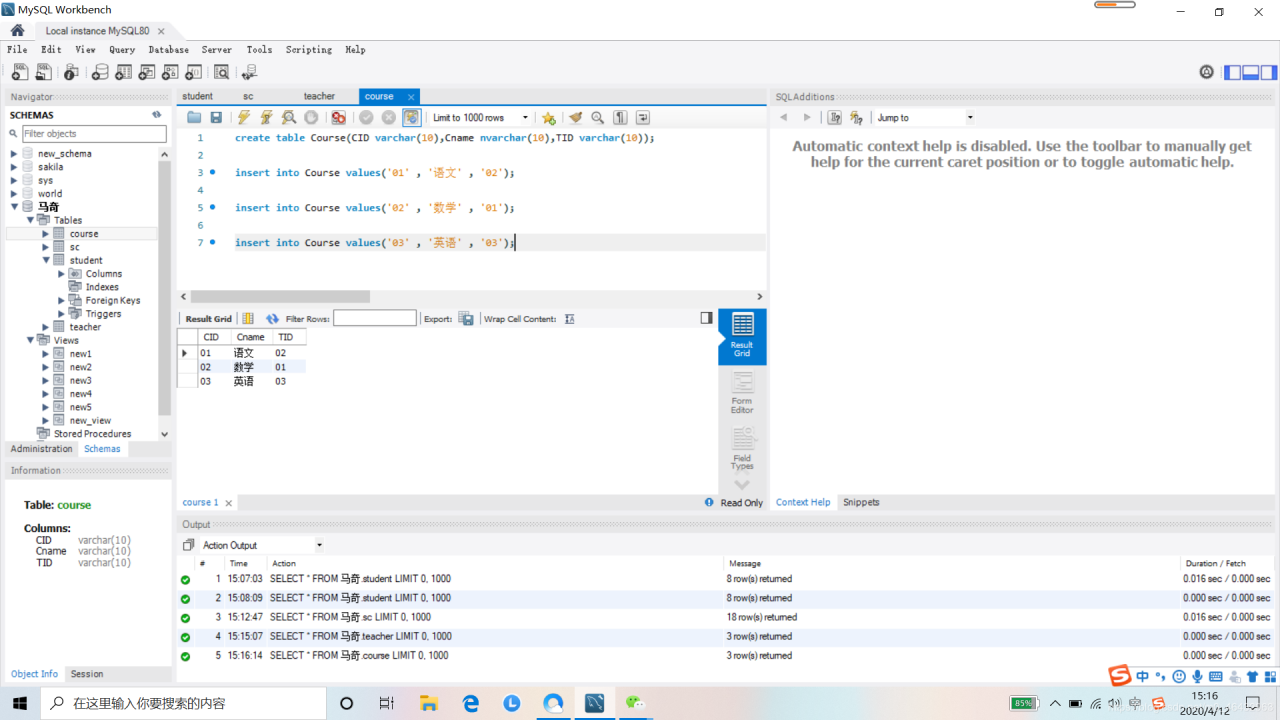Refresh schemas list icon
The height and width of the screenshot is (720, 1280).
click(x=156, y=115)
